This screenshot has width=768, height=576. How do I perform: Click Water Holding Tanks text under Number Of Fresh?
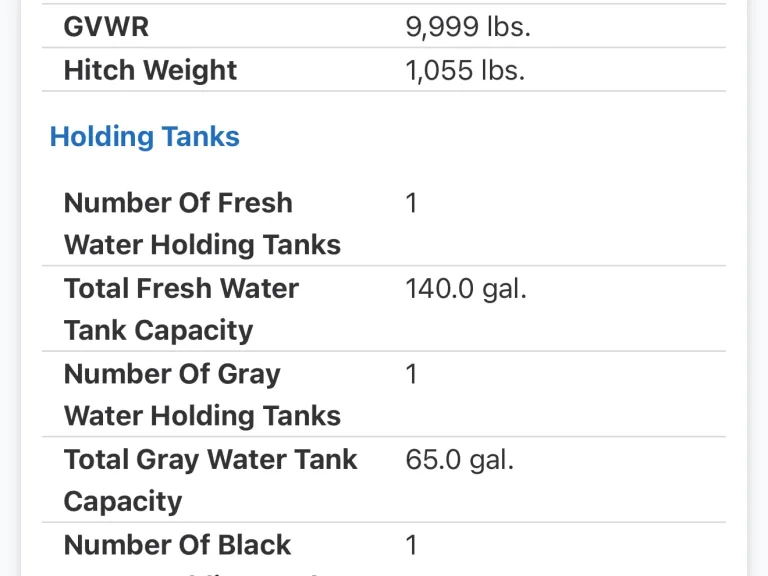click(202, 245)
